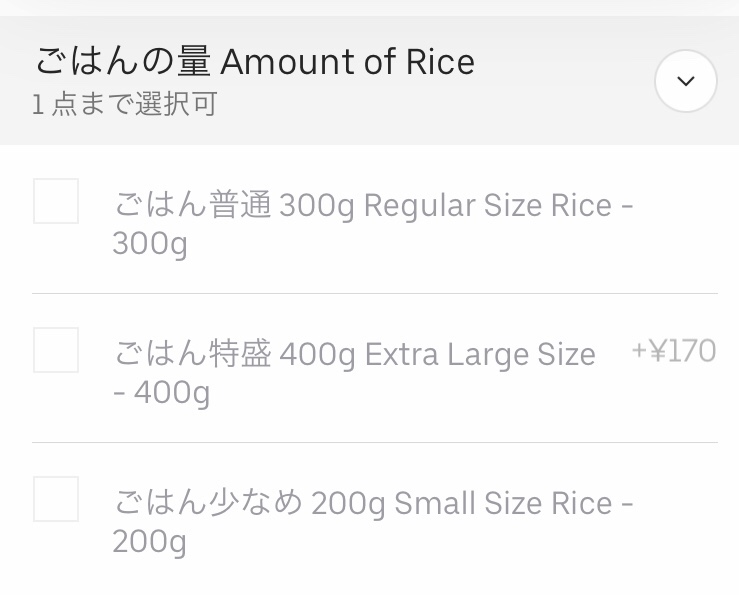Click "200g" just before Small Size Rice
This screenshot has width=739, height=595.
(x=348, y=503)
